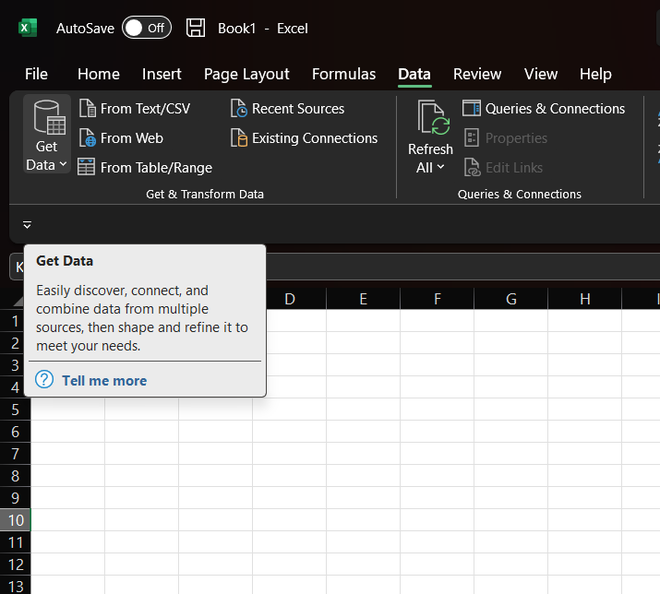
Task: Click the From Web globe icon
Action: click(x=87, y=138)
